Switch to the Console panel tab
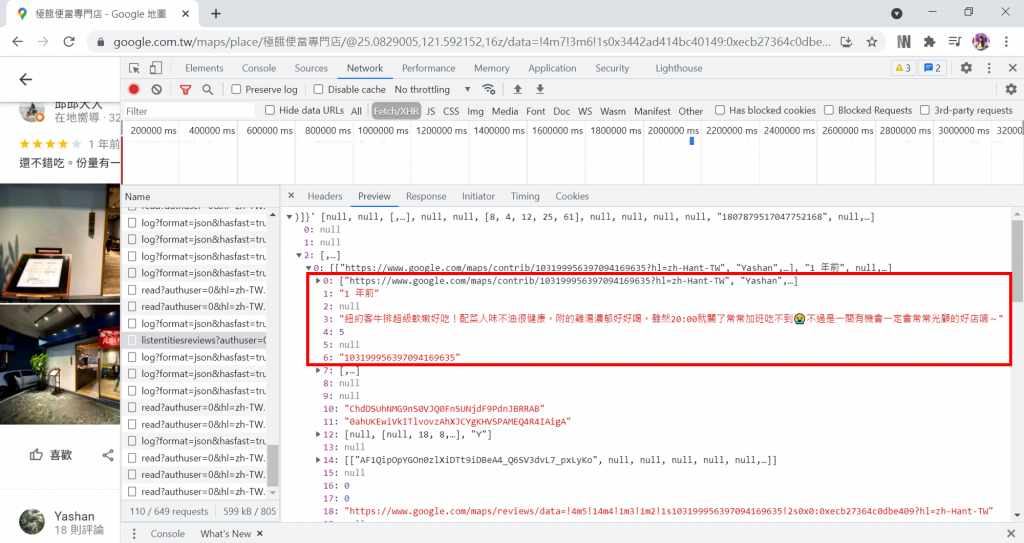The height and width of the screenshot is (543, 1024). [x=259, y=68]
